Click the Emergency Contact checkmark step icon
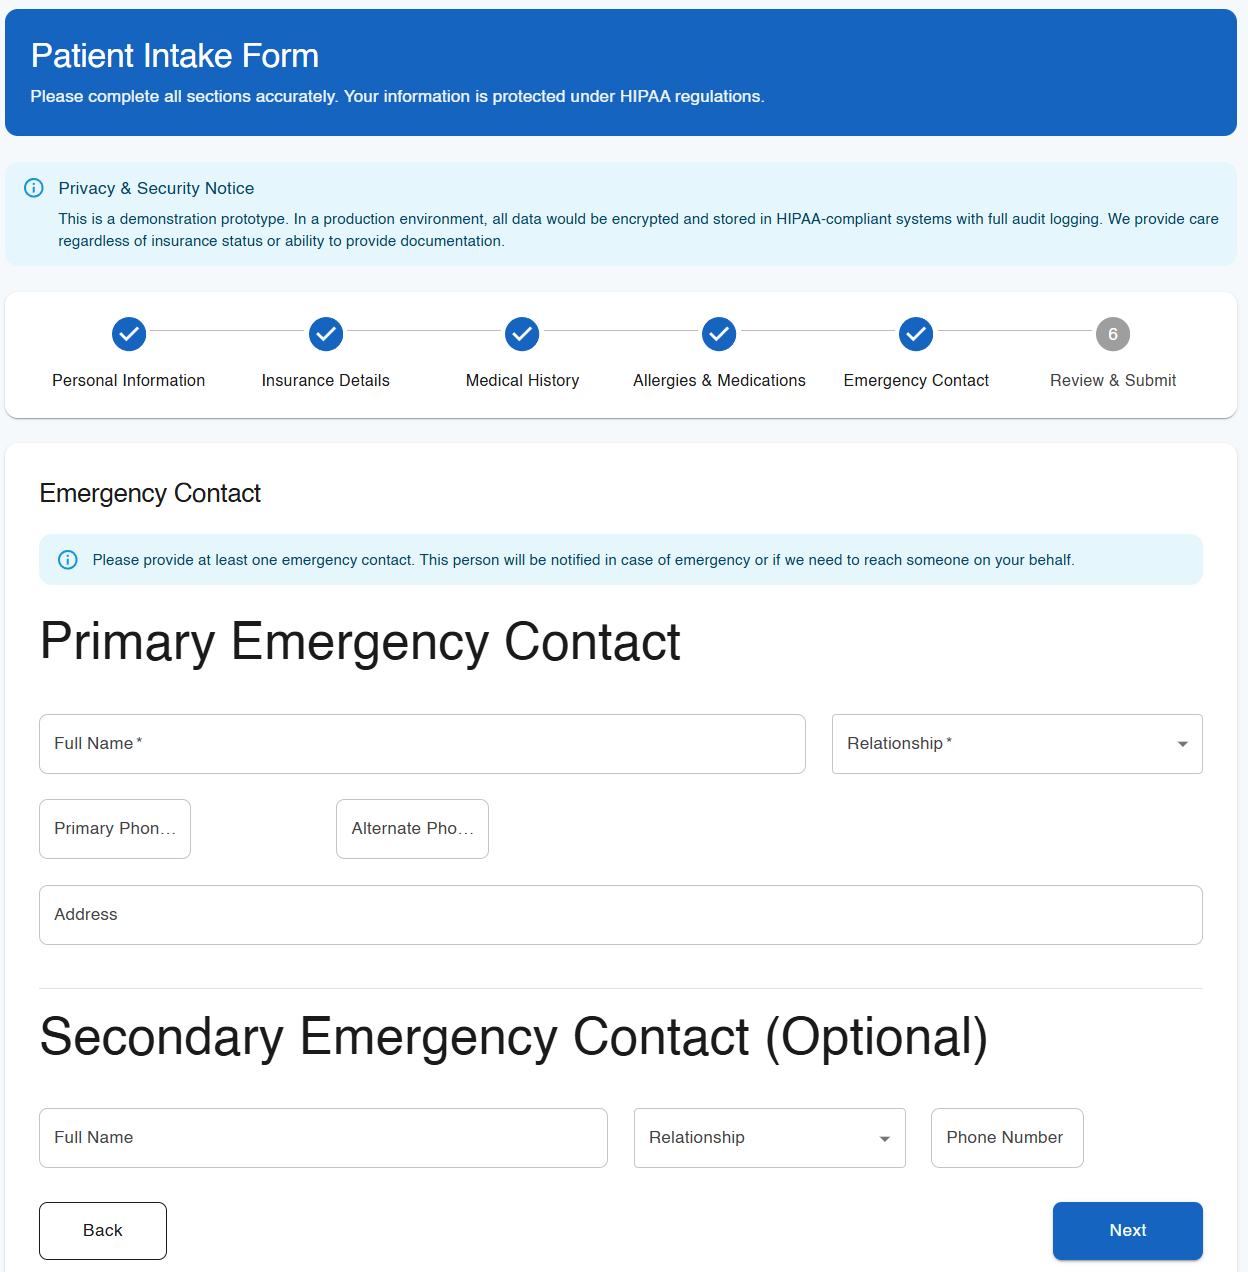 pyautogui.click(x=916, y=334)
